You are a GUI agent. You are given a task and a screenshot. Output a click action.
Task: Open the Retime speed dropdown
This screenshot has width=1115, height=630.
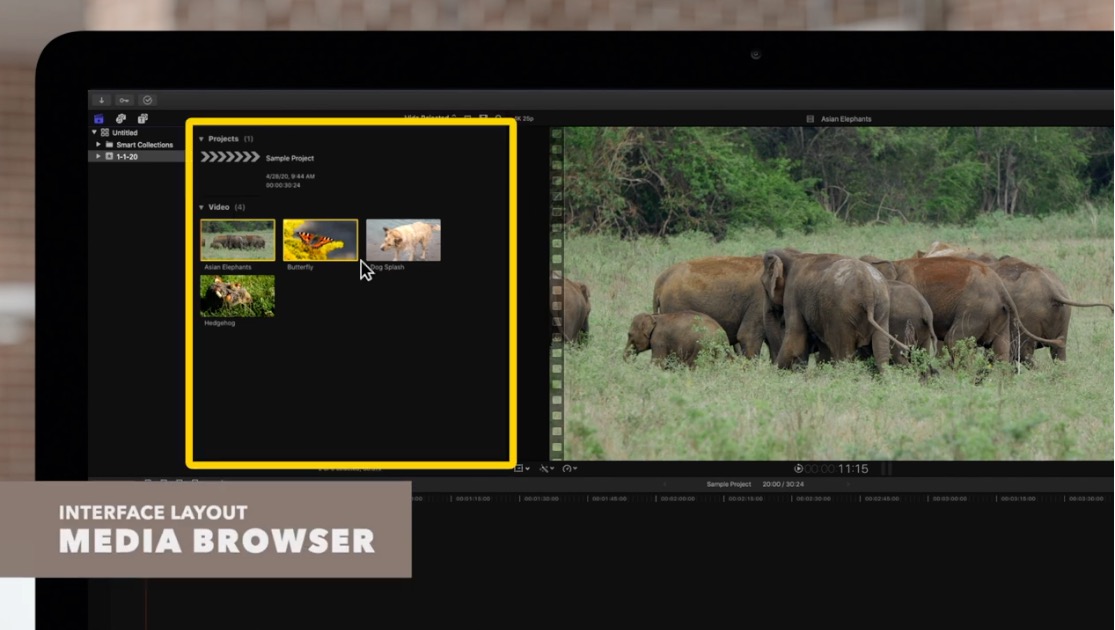[x=570, y=469]
